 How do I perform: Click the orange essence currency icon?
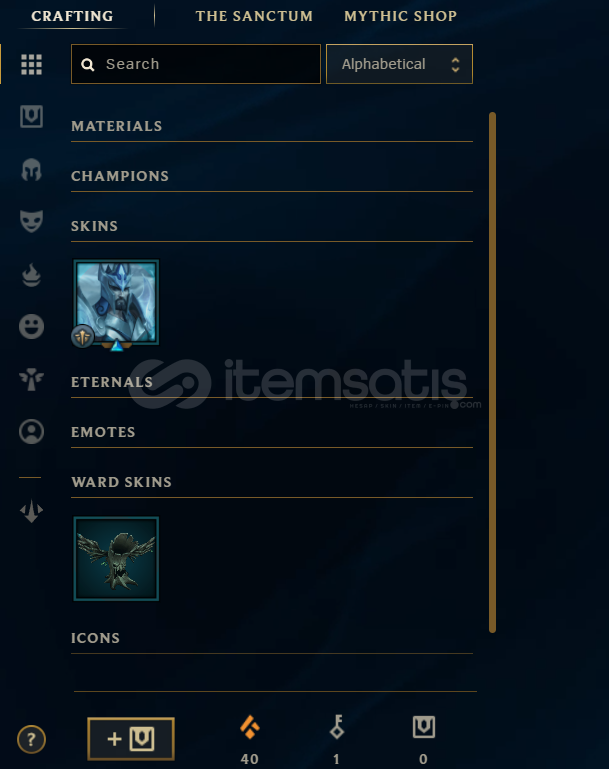pos(250,727)
